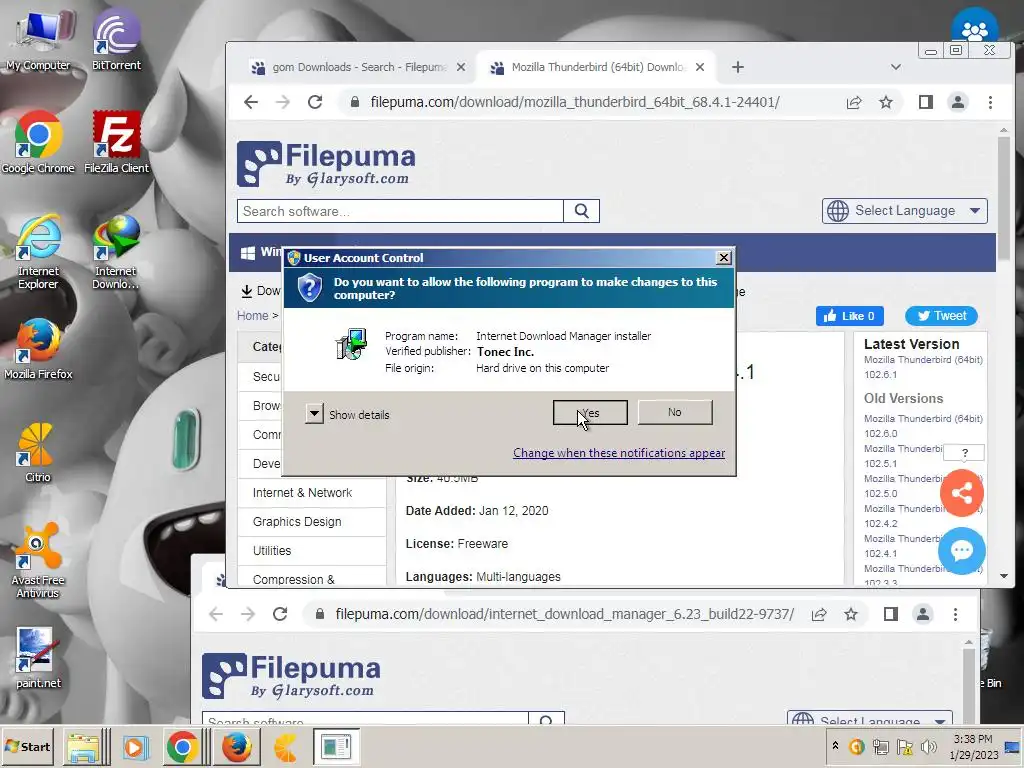Bookmark IDM page in back window

[x=850, y=615]
